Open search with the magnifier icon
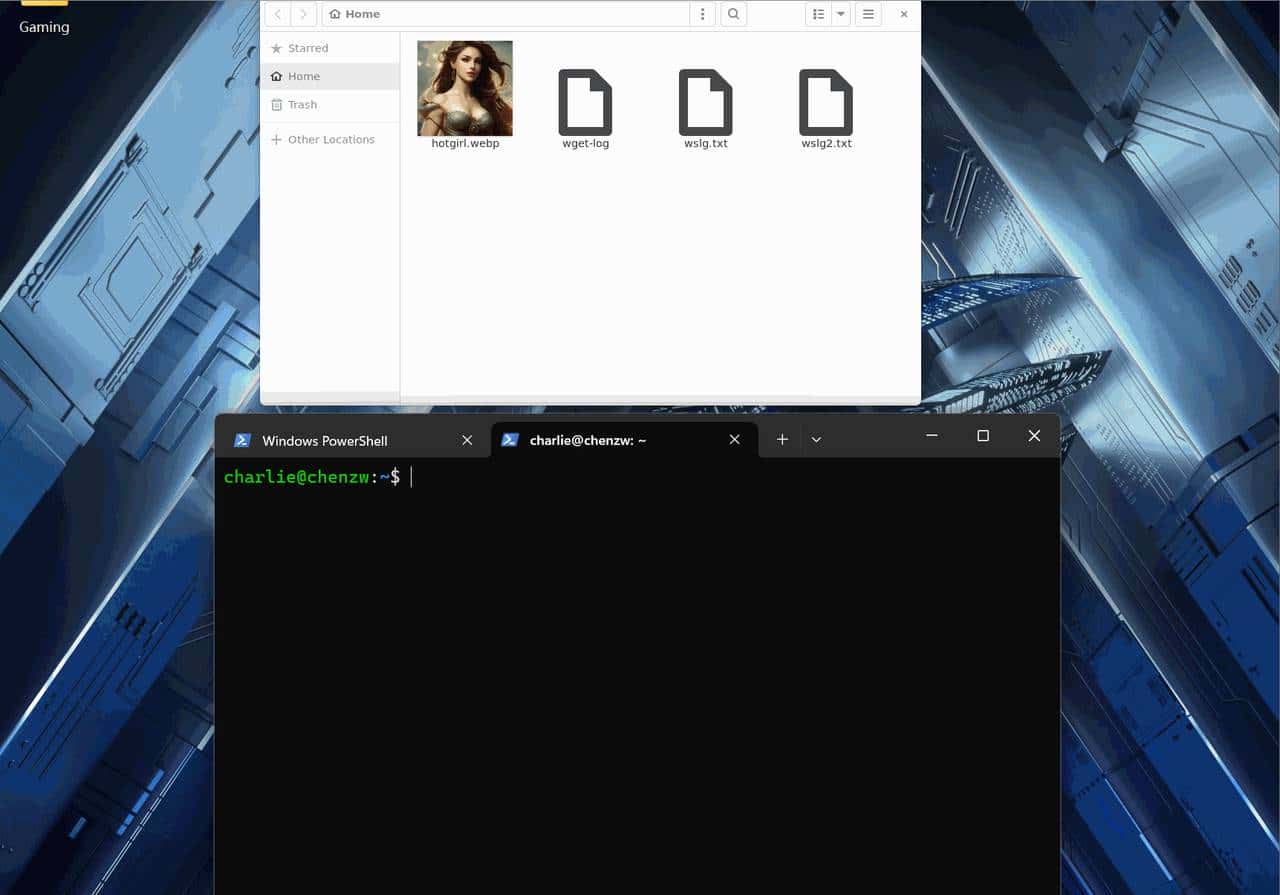The image size is (1280, 895). tap(733, 14)
